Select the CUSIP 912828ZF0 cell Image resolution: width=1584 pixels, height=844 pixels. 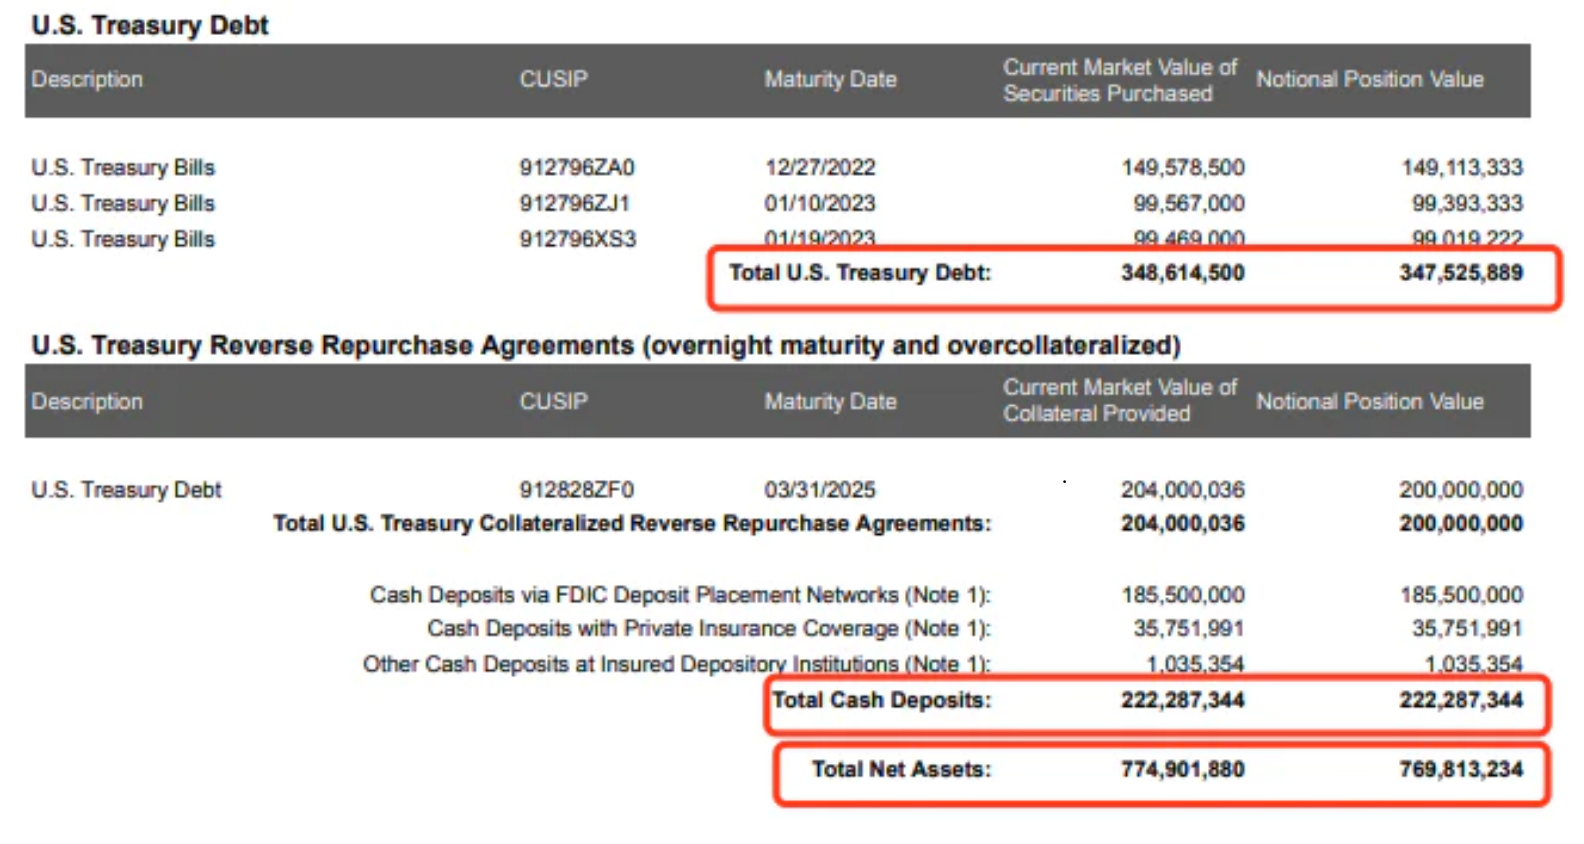click(x=576, y=490)
